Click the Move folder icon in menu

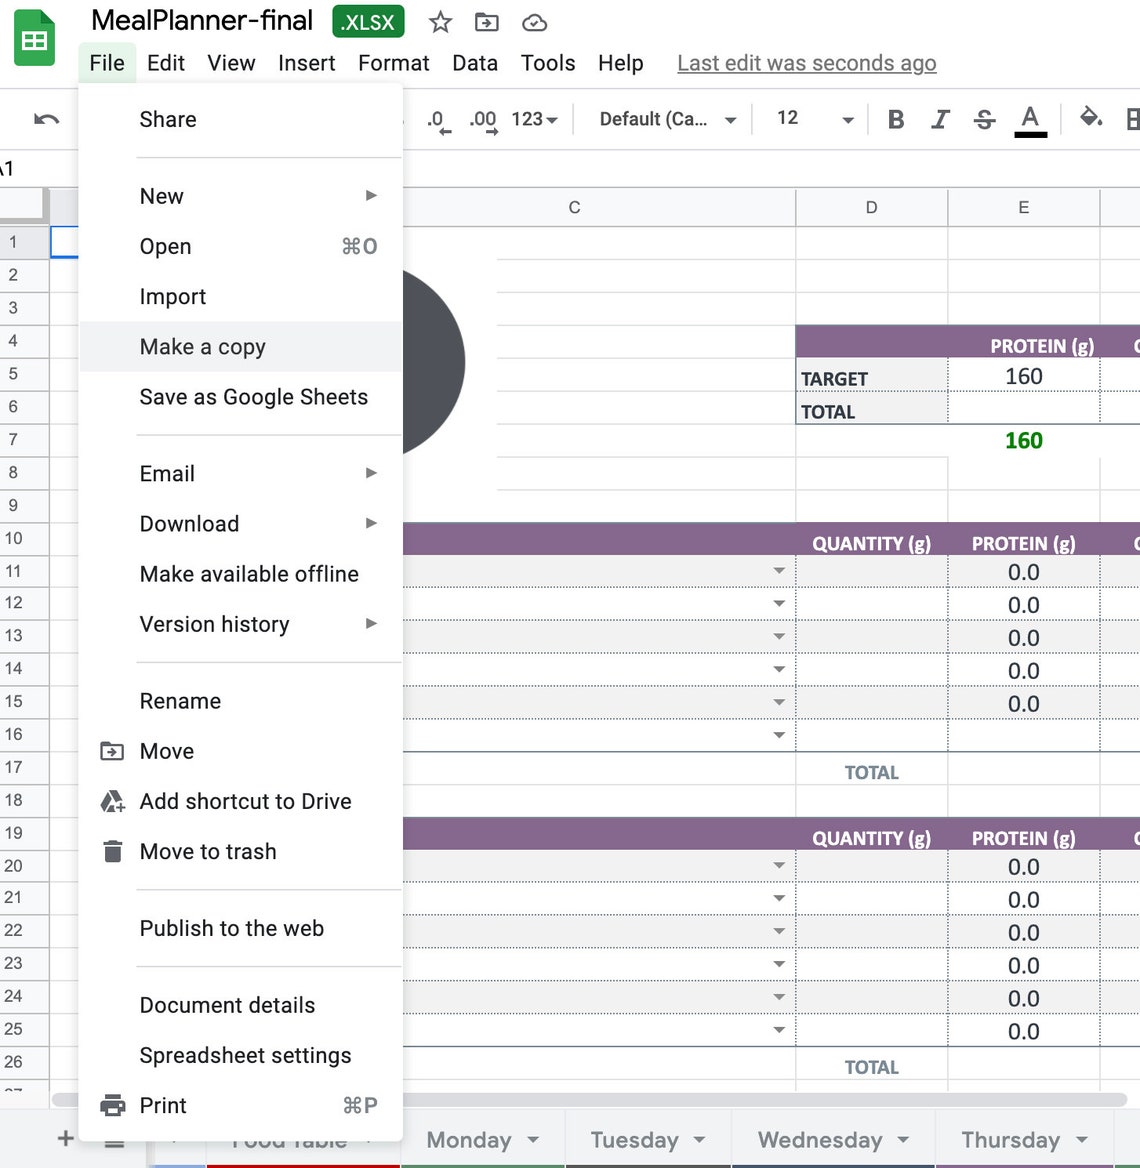click(112, 751)
